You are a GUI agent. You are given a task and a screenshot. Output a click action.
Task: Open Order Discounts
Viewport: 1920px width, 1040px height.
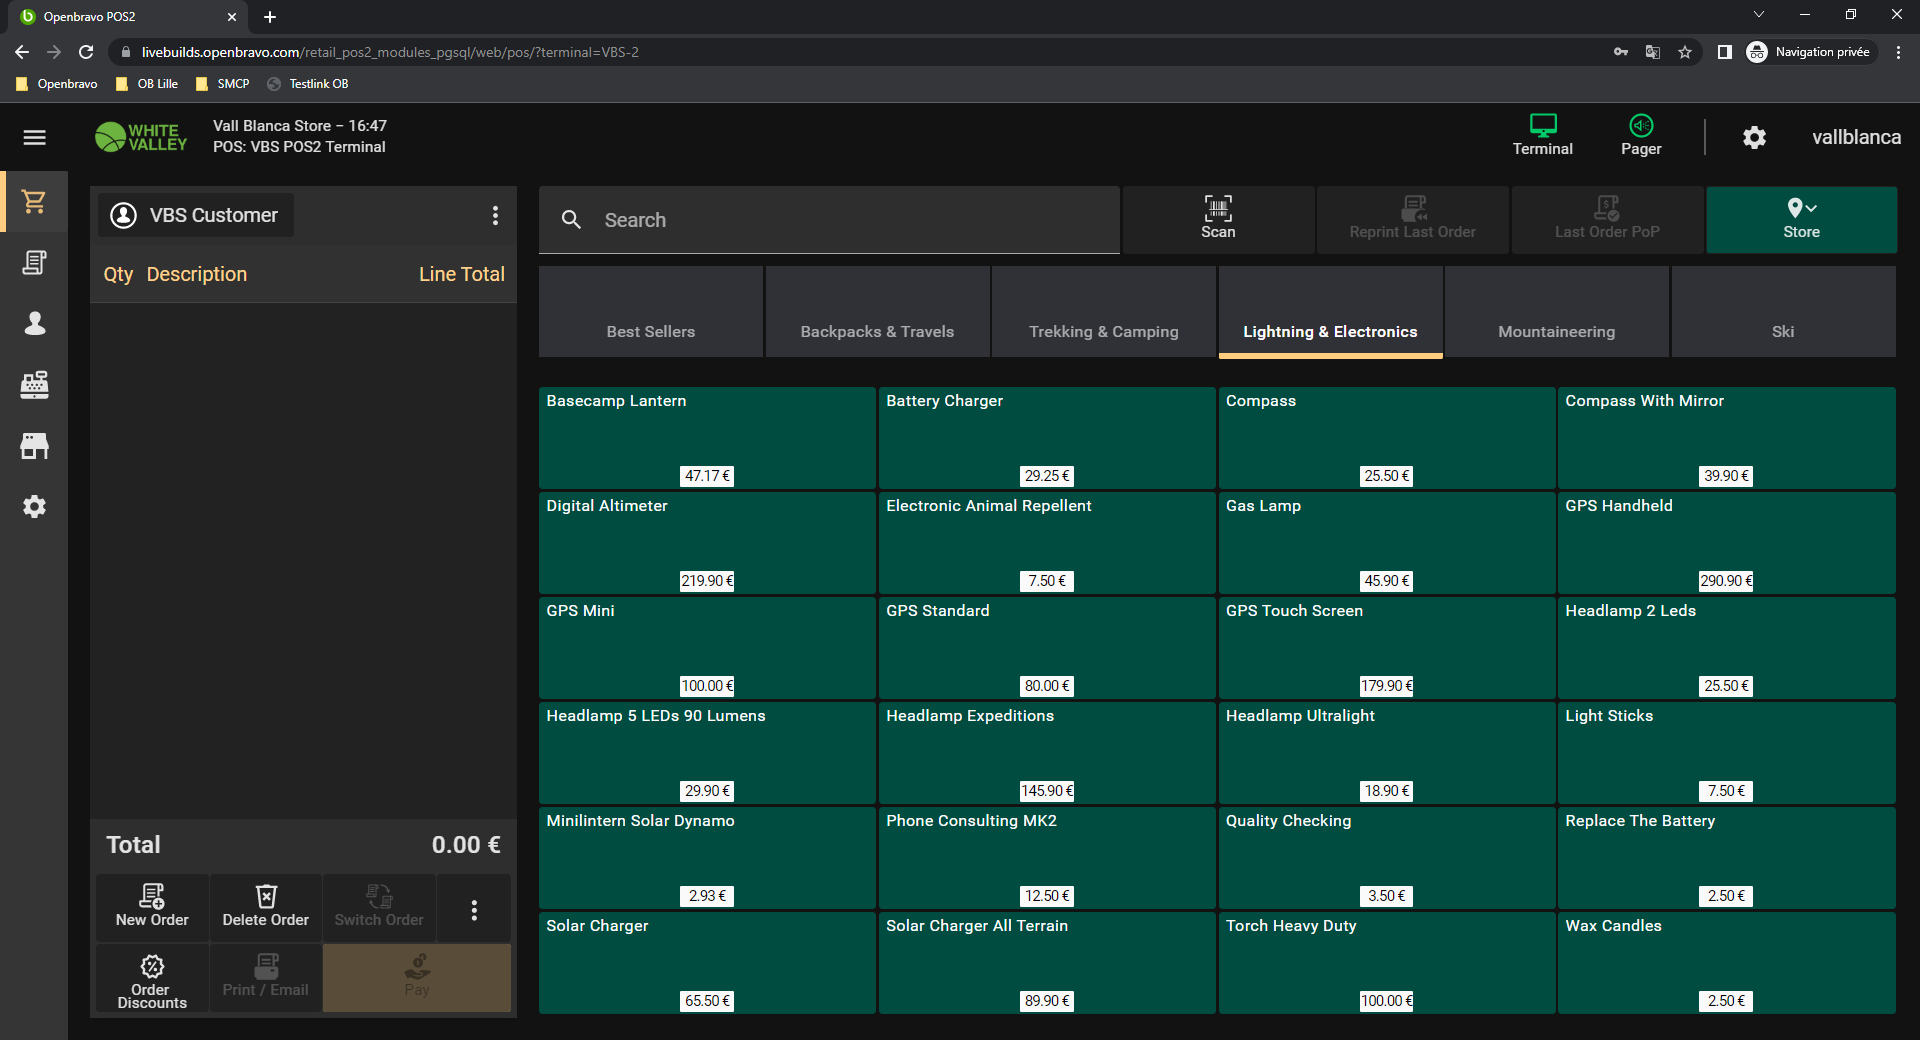152,979
